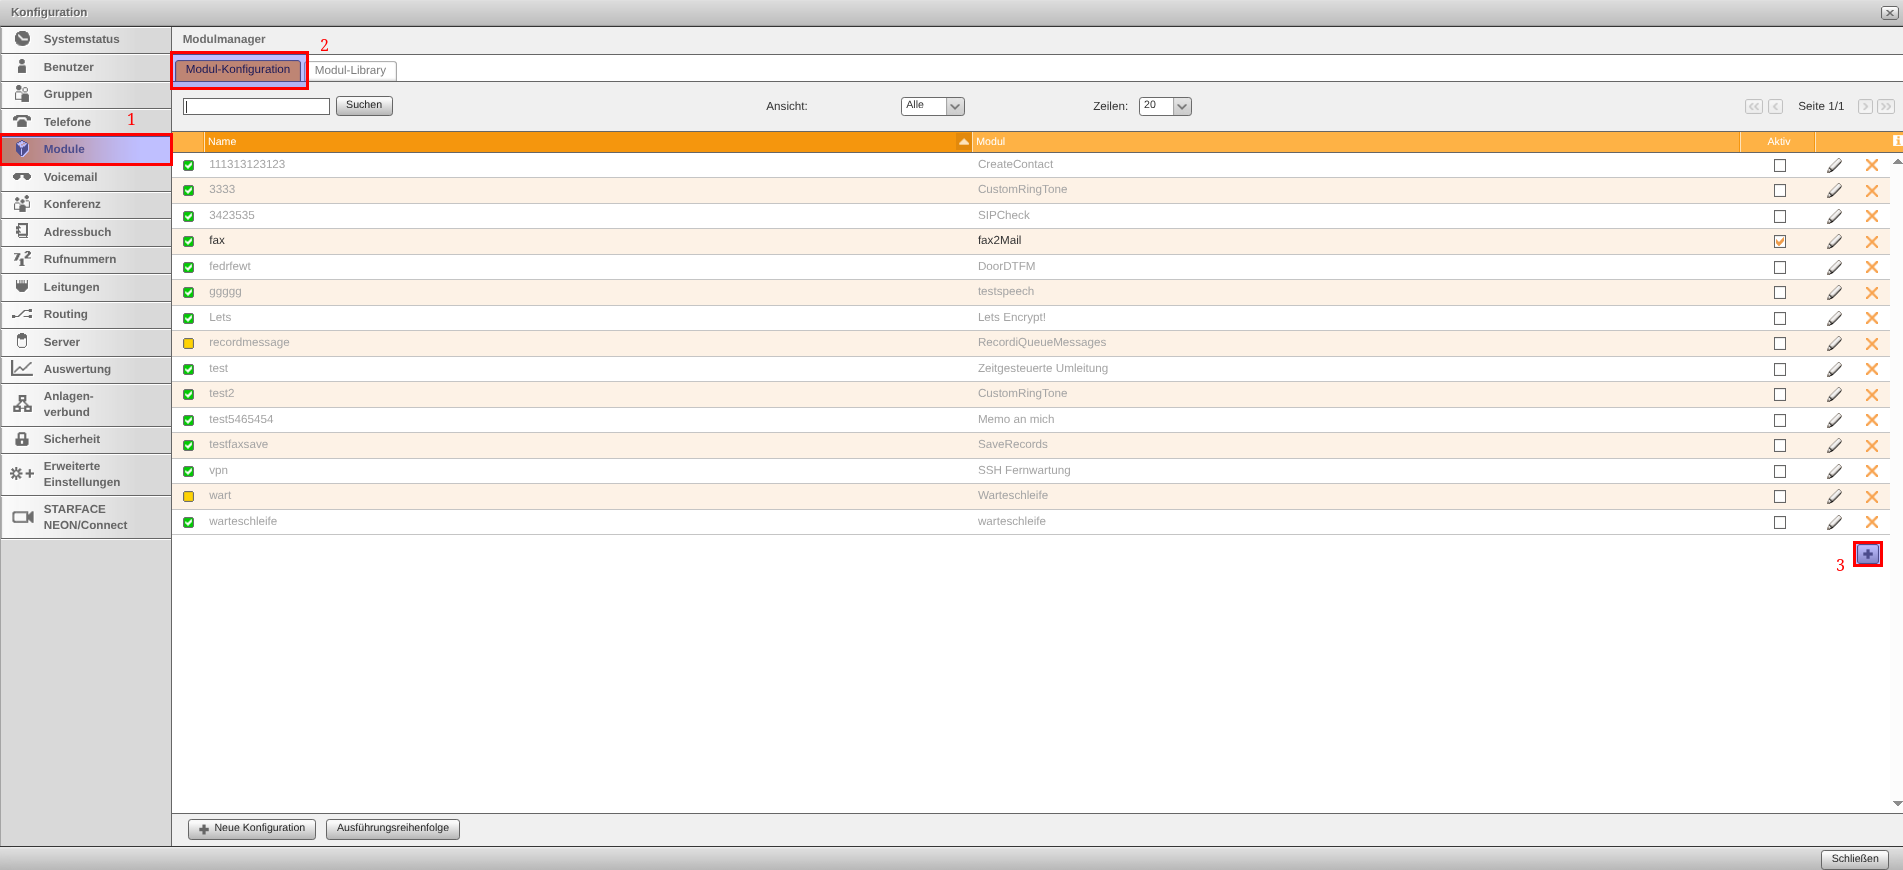Image resolution: width=1903 pixels, height=870 pixels.
Task: Click the blue plus icon below the table
Action: point(1867,554)
